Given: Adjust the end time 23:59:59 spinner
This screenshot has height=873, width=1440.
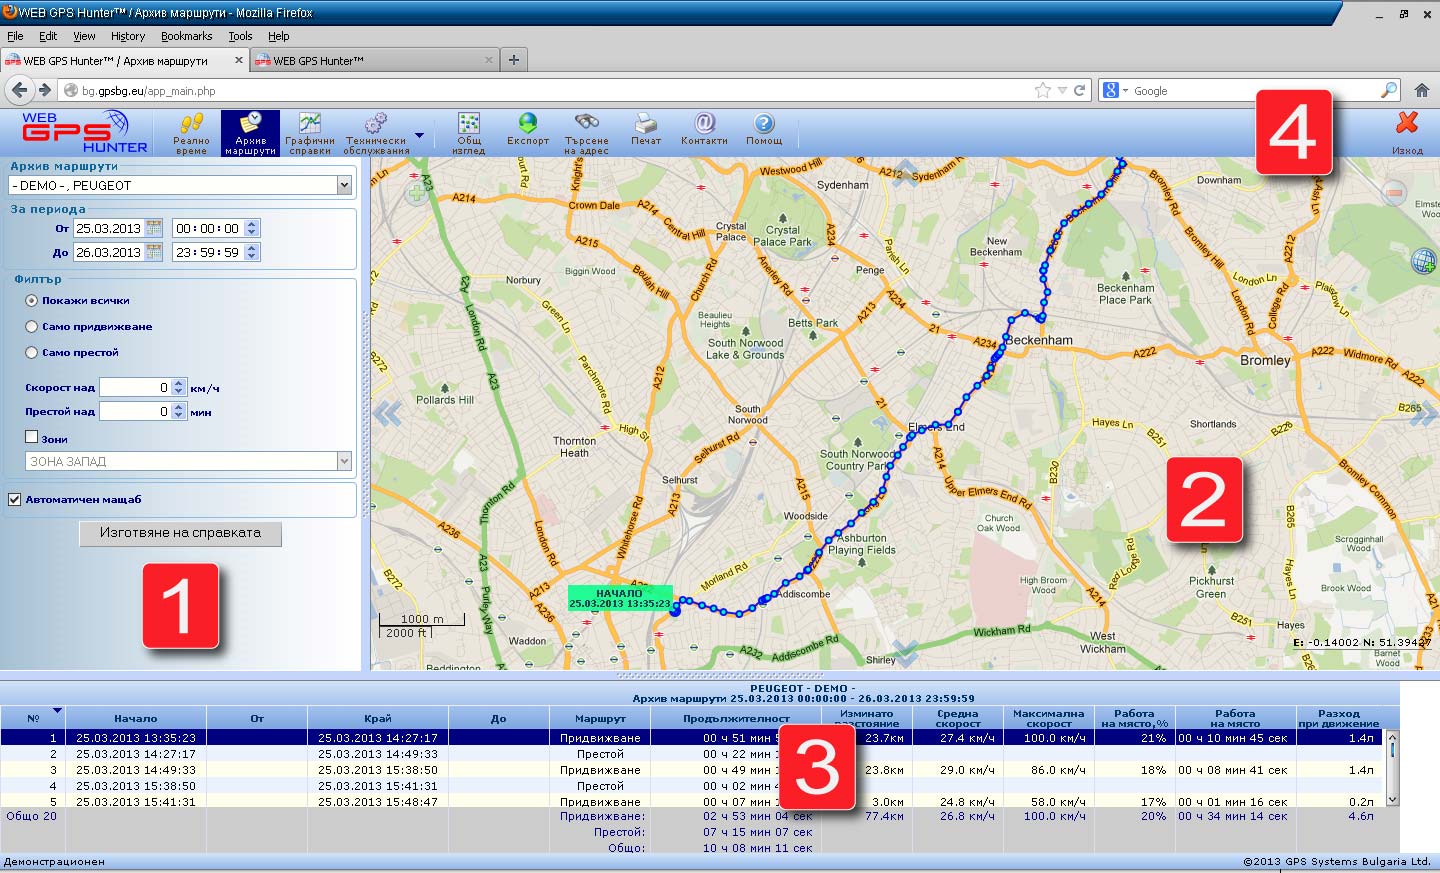Looking at the screenshot, I should pyautogui.click(x=252, y=252).
